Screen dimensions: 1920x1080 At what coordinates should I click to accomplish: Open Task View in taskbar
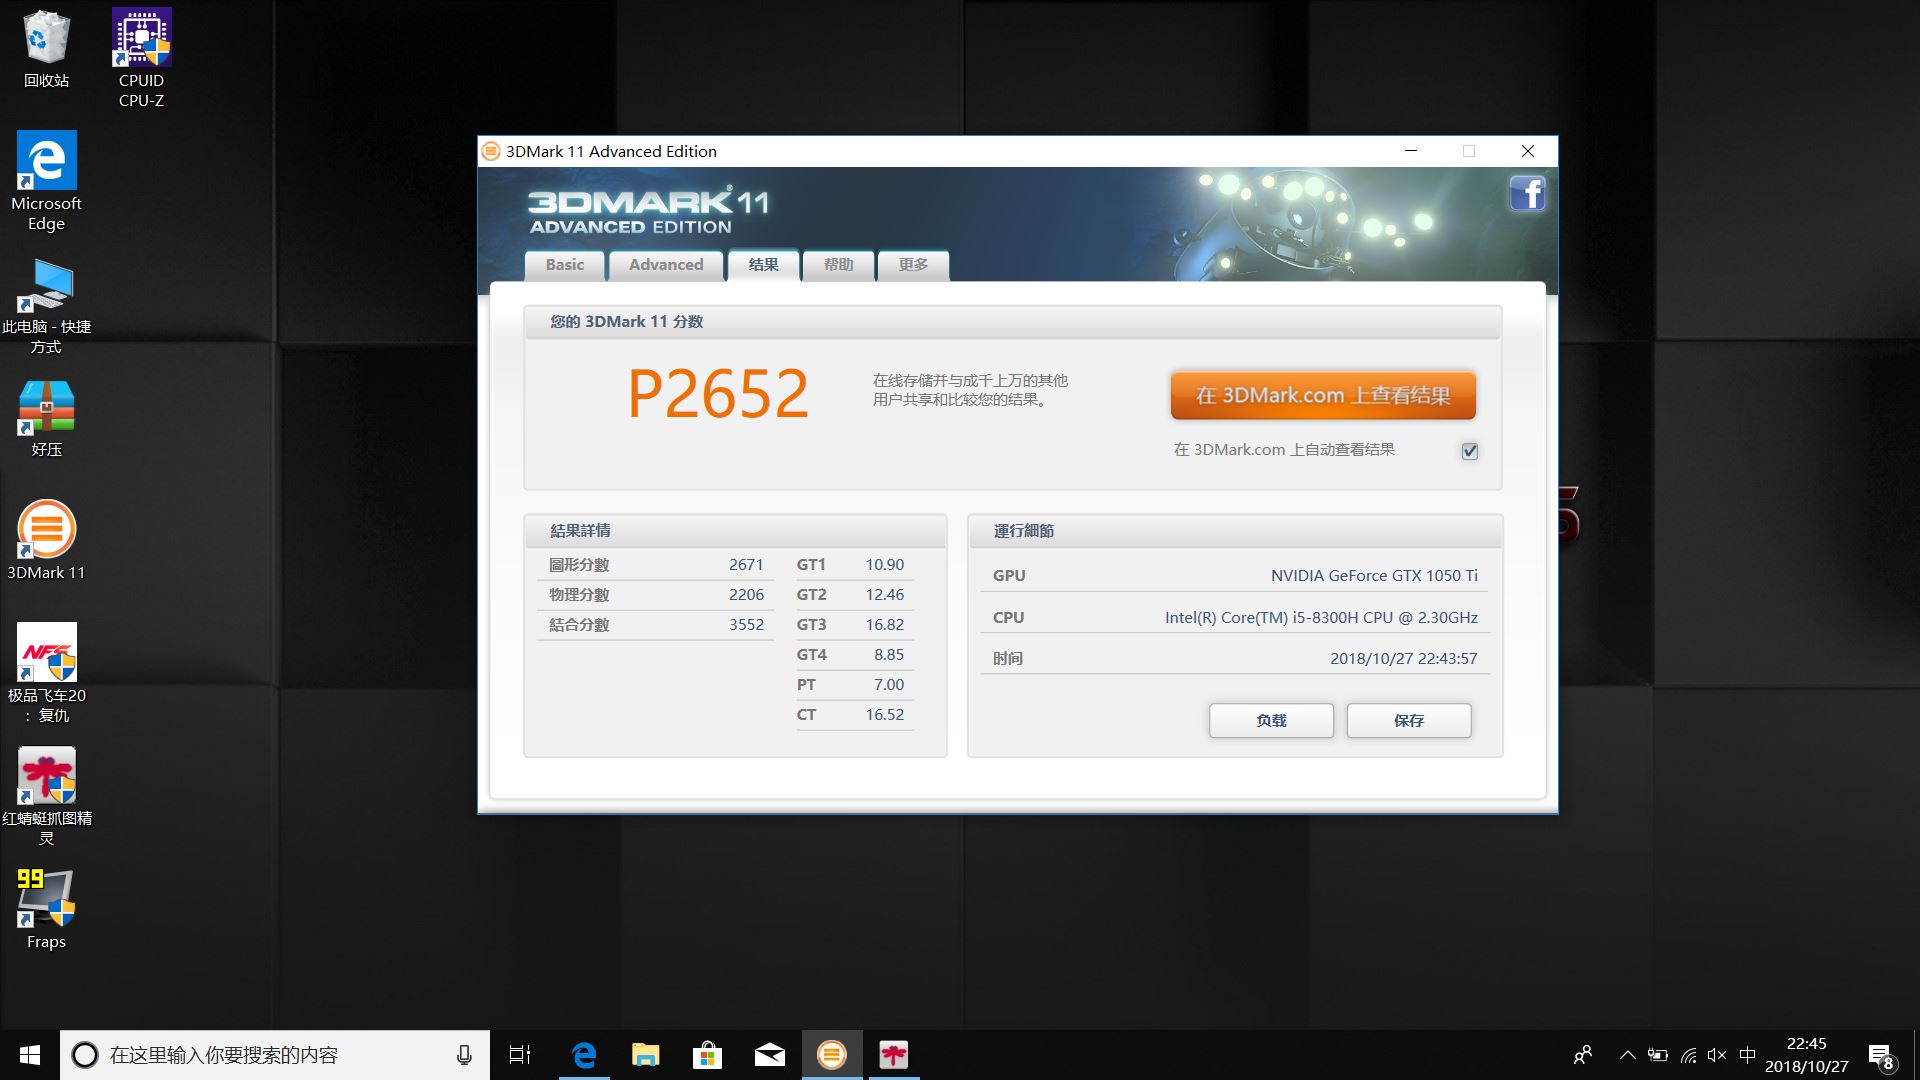(x=520, y=1055)
